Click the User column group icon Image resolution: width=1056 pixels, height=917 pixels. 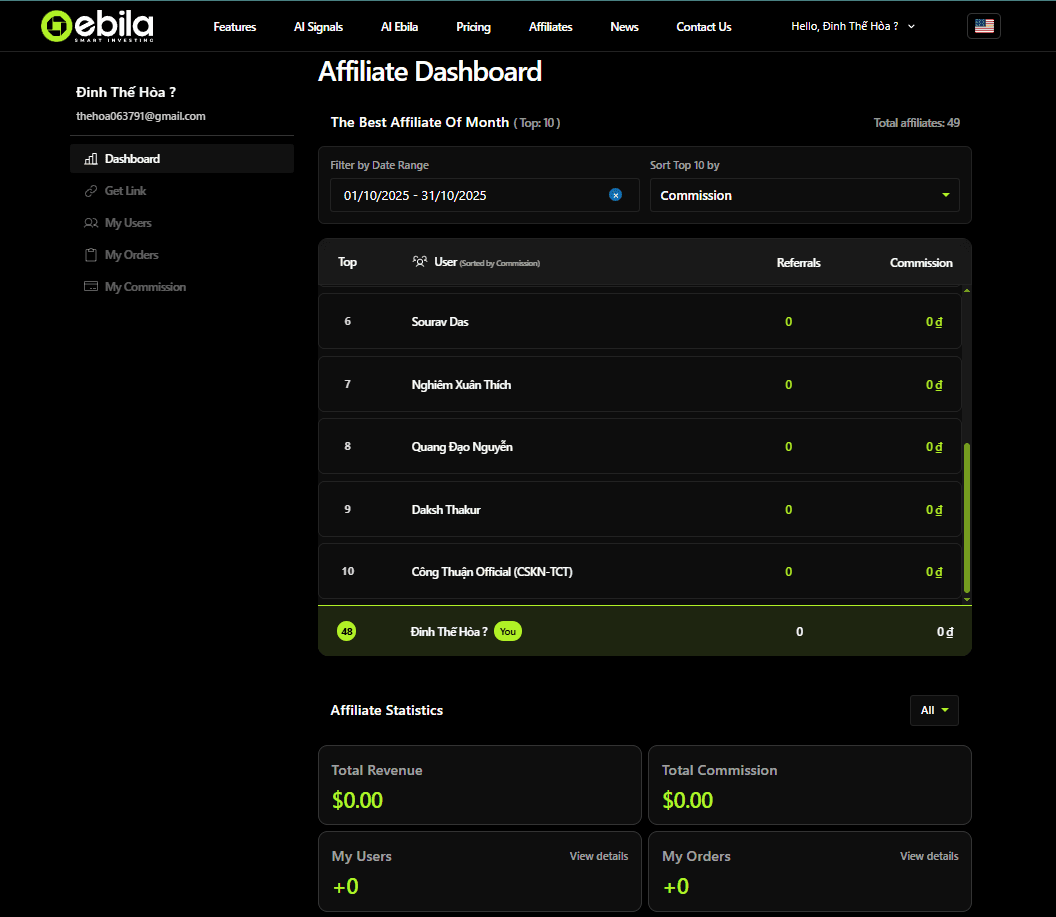(420, 262)
